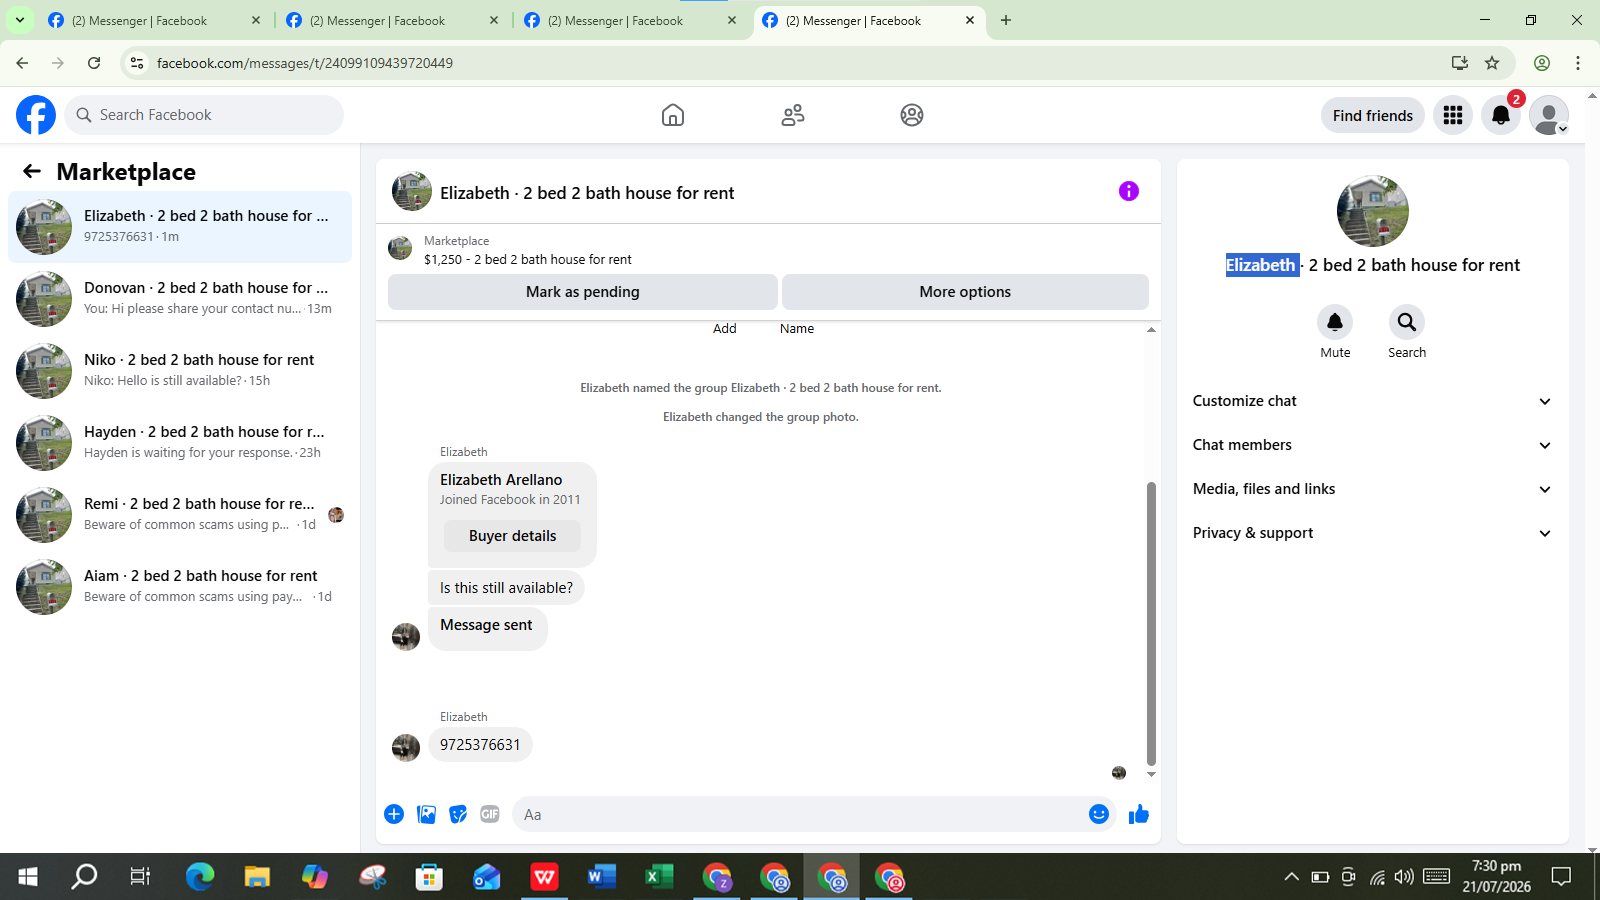
Task: Launch Microsoft Edge from the taskbar
Action: tap(200, 877)
